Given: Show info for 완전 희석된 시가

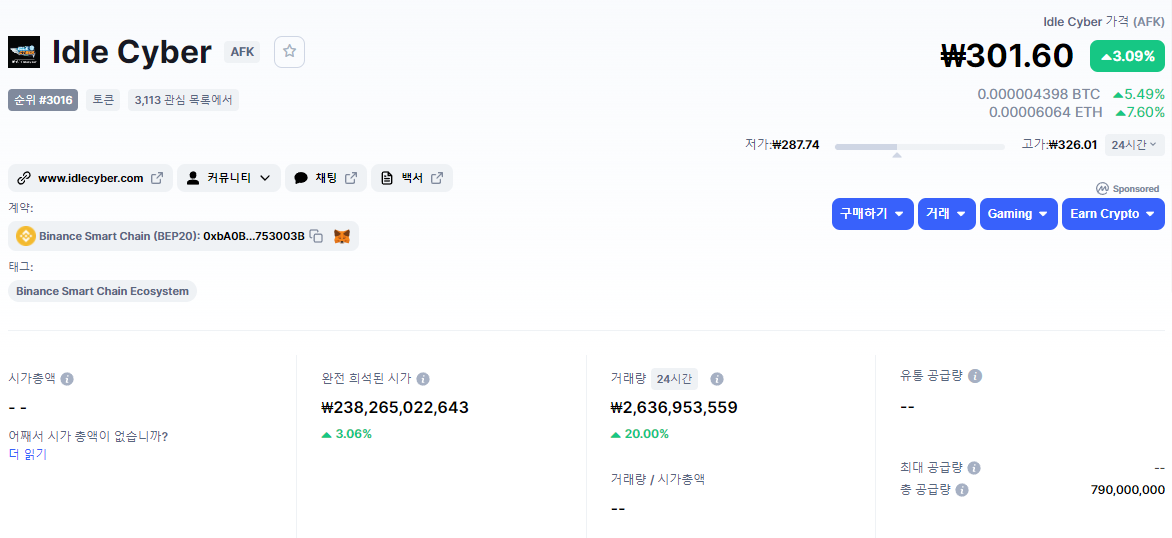Looking at the screenshot, I should coord(423,379).
